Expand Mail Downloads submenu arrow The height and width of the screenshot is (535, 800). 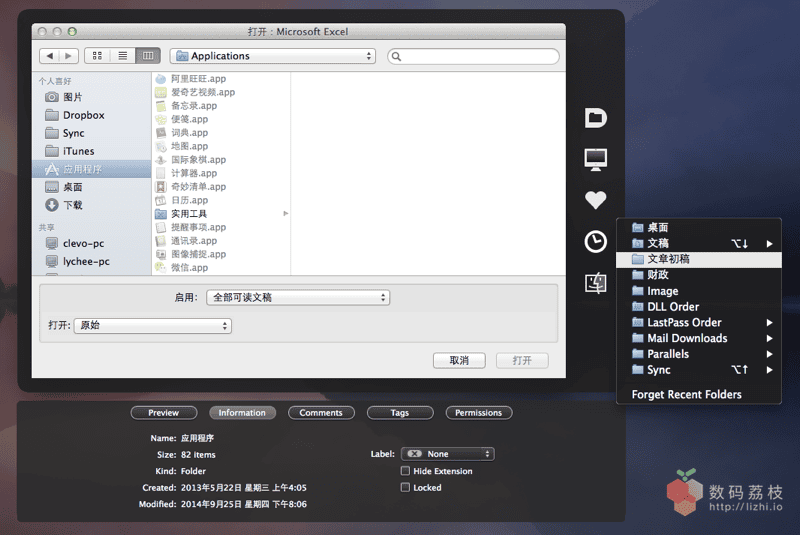pyautogui.click(x=769, y=339)
